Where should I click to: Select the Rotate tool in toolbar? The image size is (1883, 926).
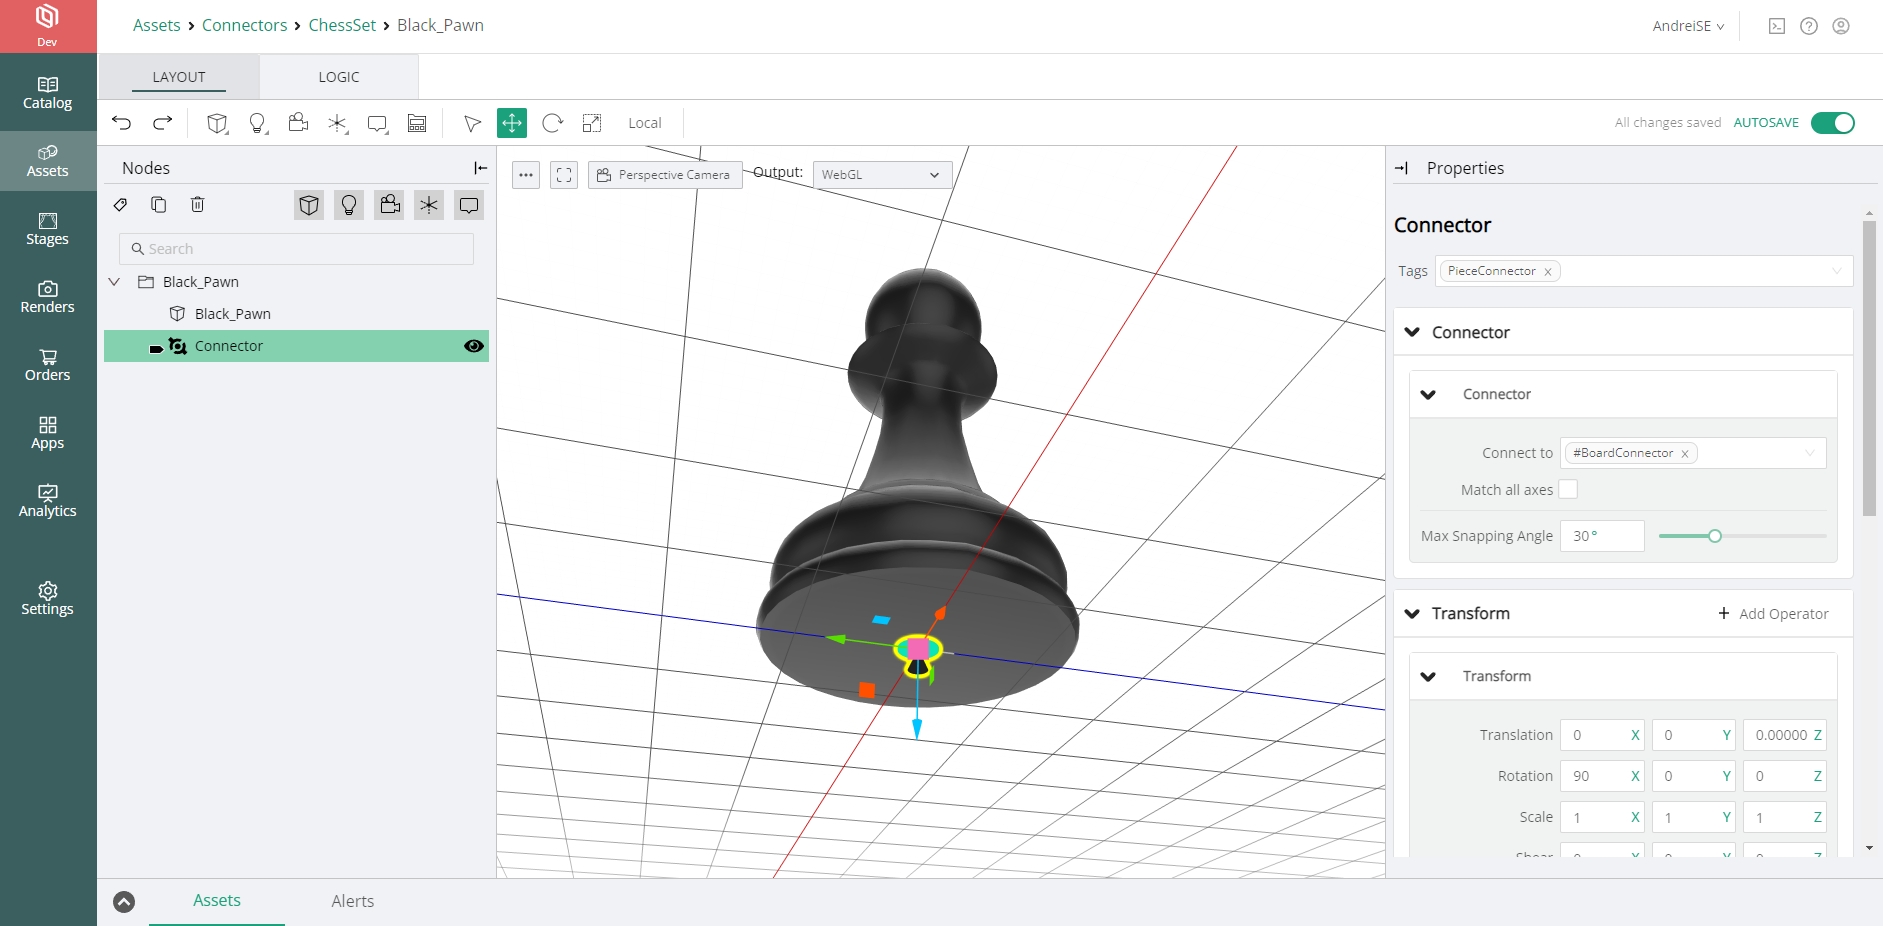(x=552, y=123)
